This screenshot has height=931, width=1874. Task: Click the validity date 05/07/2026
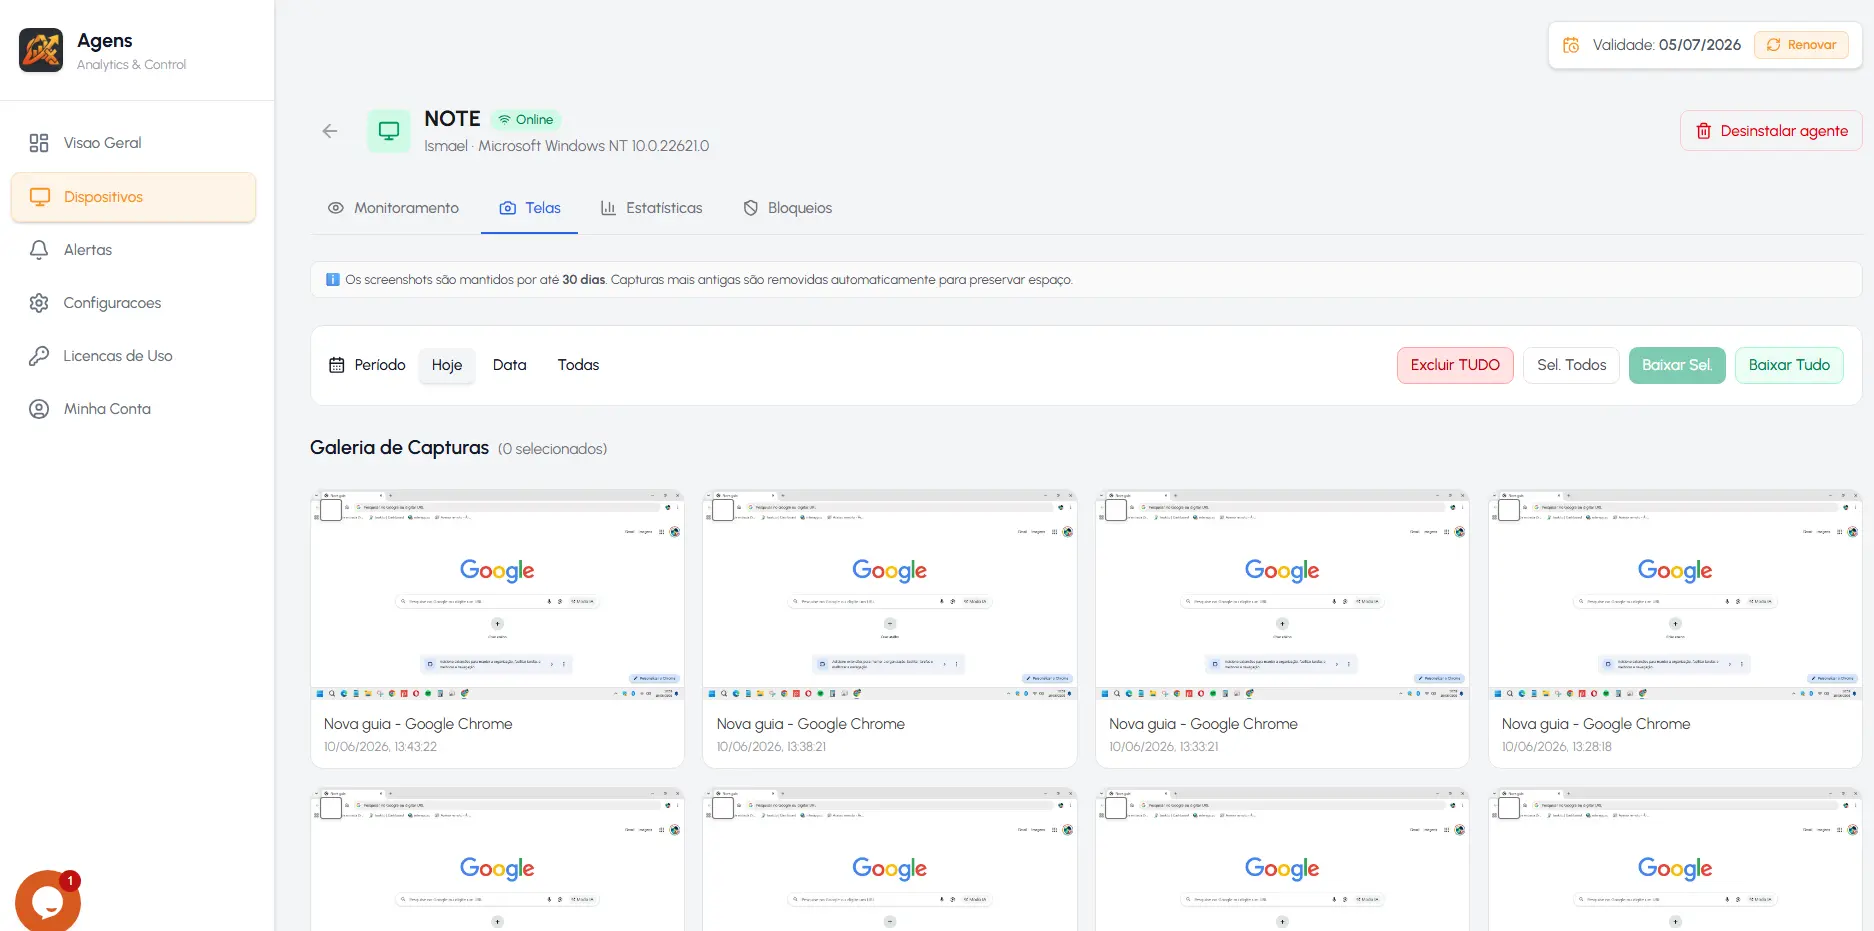pos(1700,45)
